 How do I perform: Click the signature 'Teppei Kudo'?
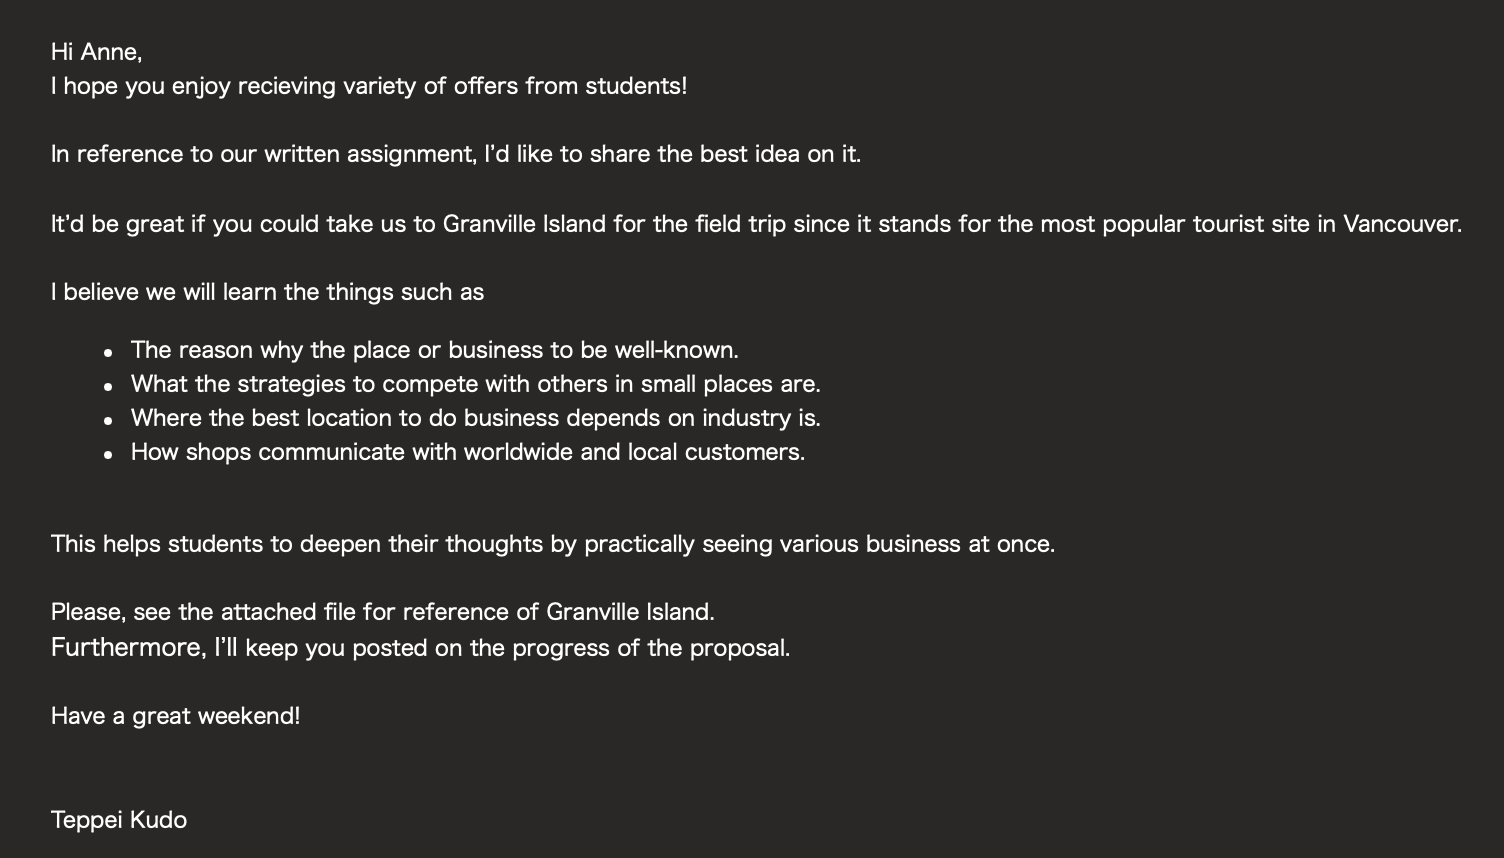tap(119, 820)
